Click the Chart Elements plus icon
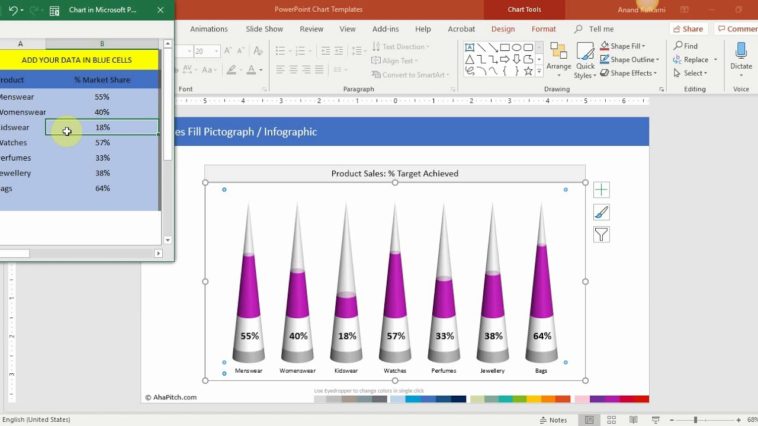This screenshot has width=758, height=426. [x=601, y=189]
